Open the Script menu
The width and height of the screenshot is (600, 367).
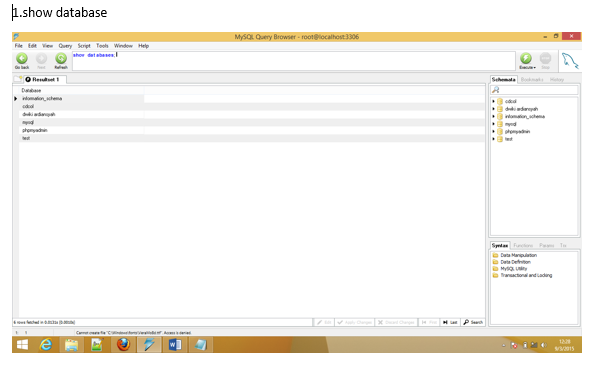coord(84,46)
